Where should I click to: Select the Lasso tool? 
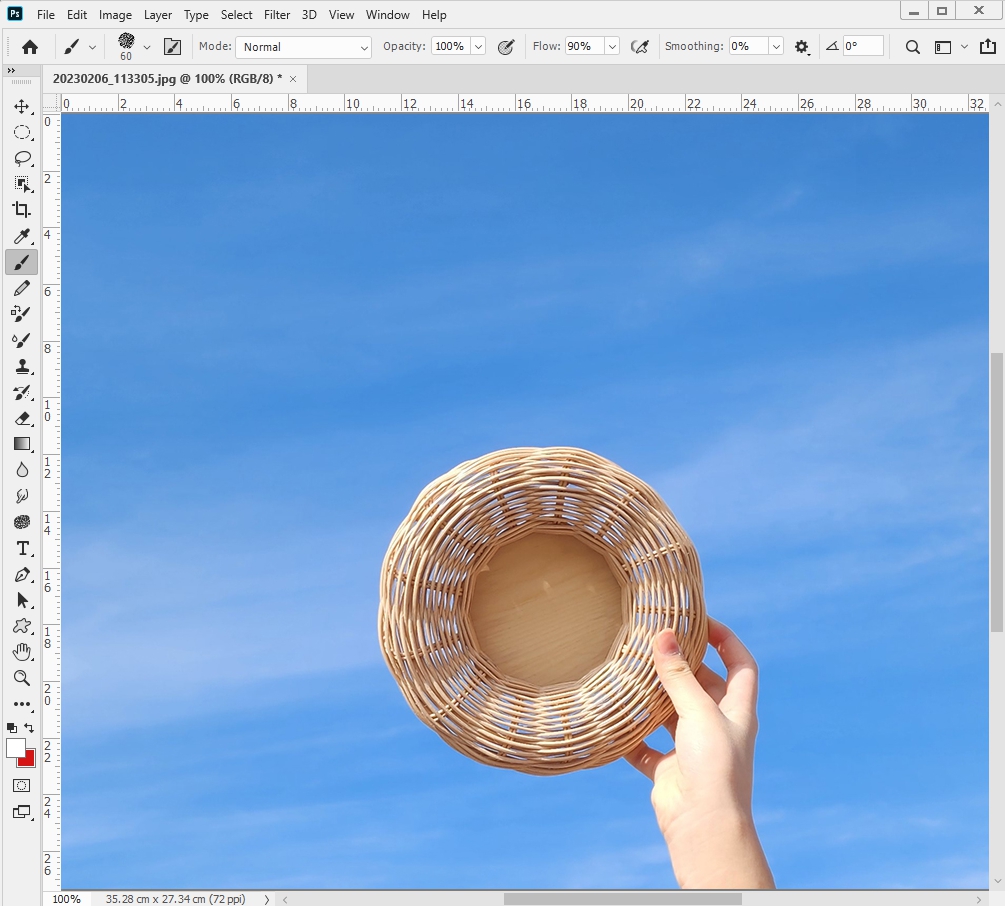pos(22,158)
